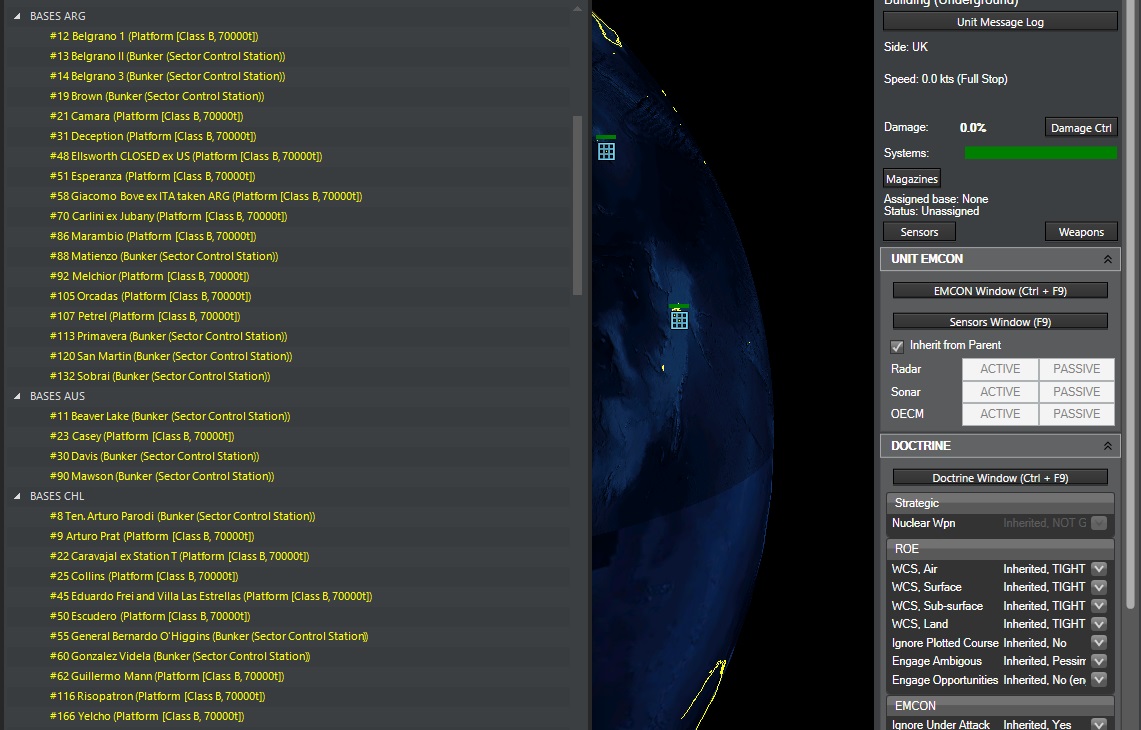The image size is (1141, 730).
Task: Set Sonar to PASSIVE
Action: (x=1076, y=392)
